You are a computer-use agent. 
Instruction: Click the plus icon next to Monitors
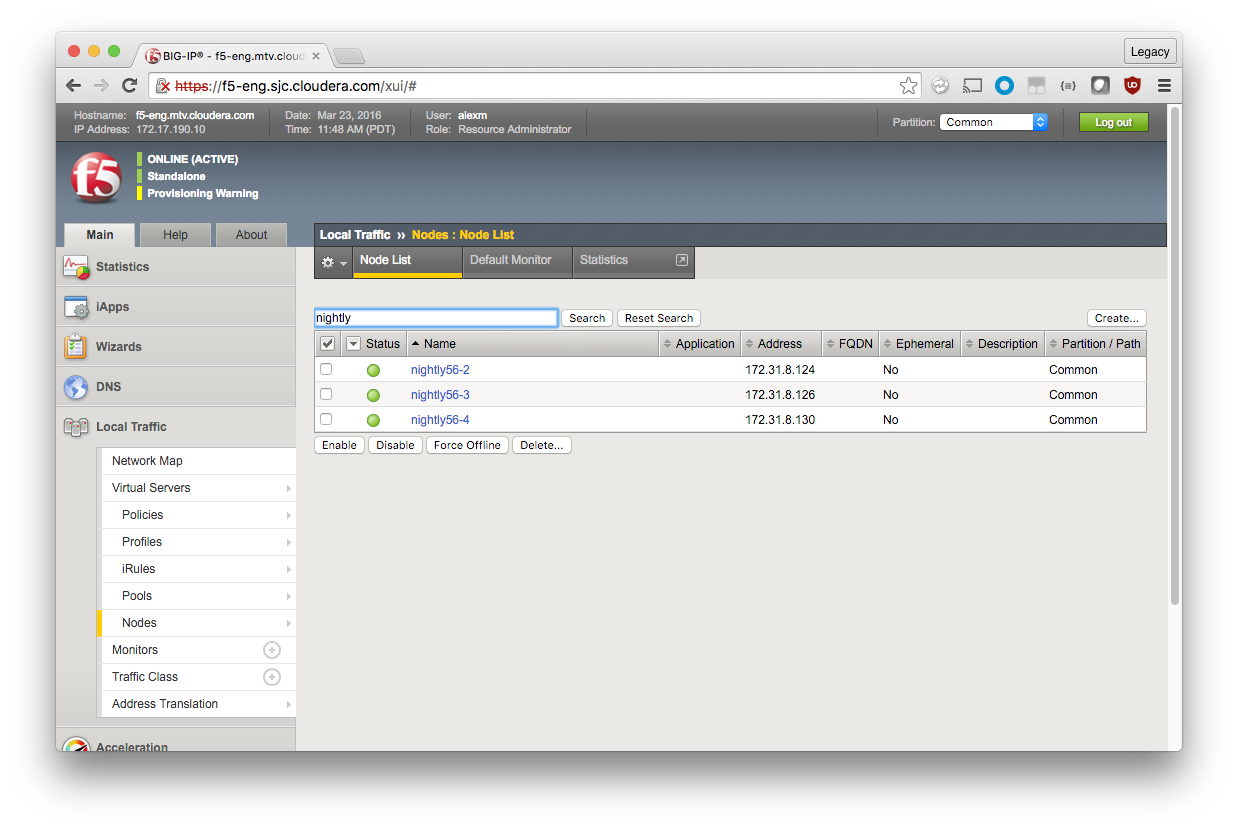(x=271, y=650)
